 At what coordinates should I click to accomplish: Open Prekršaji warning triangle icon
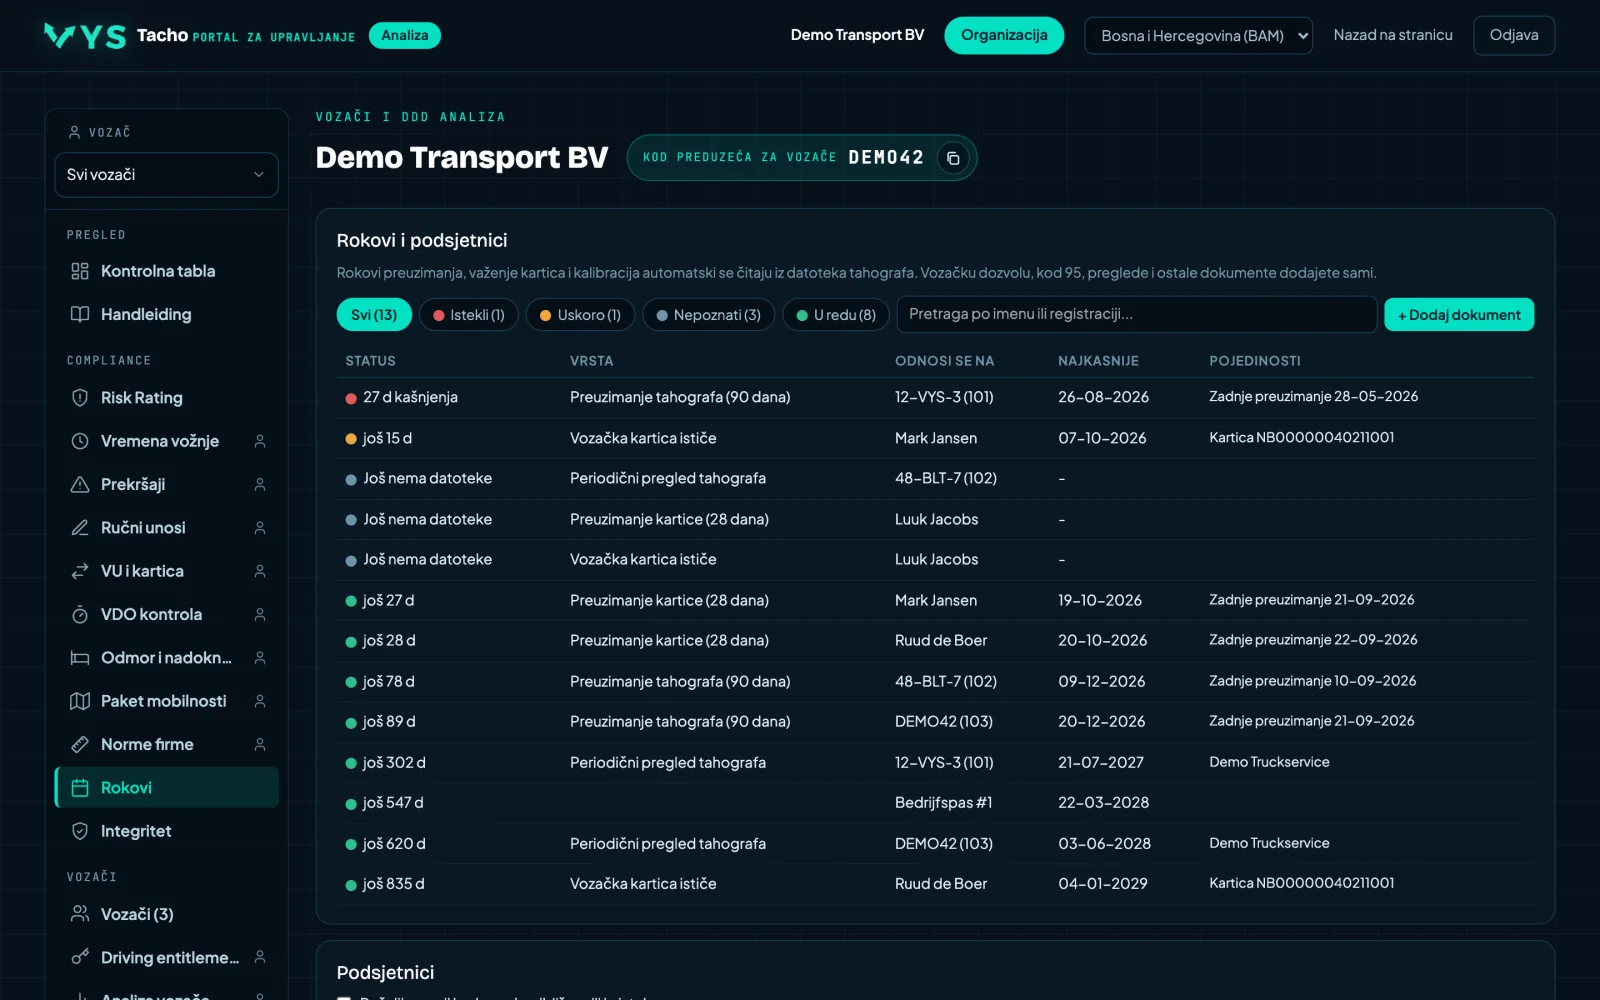pyautogui.click(x=80, y=484)
